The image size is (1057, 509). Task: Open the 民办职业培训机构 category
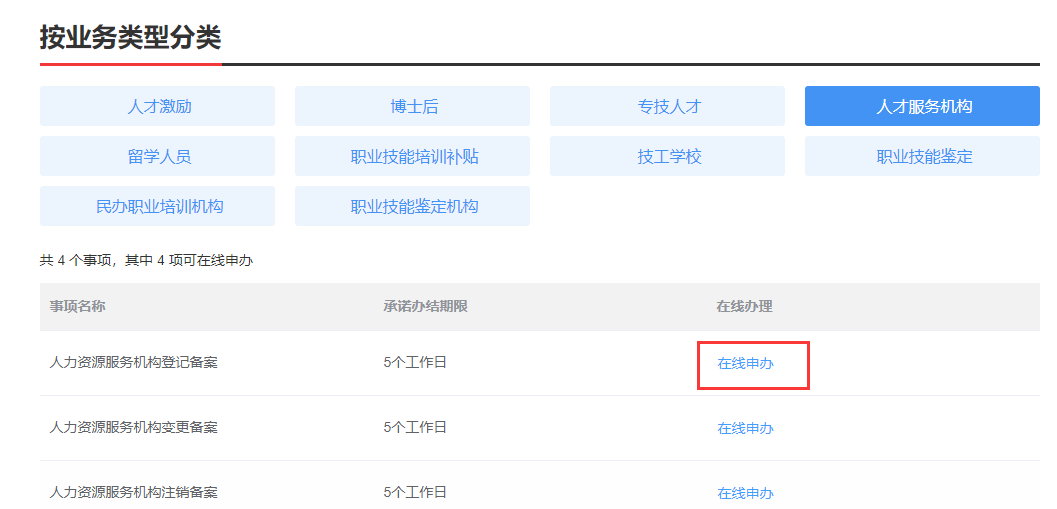(157, 206)
